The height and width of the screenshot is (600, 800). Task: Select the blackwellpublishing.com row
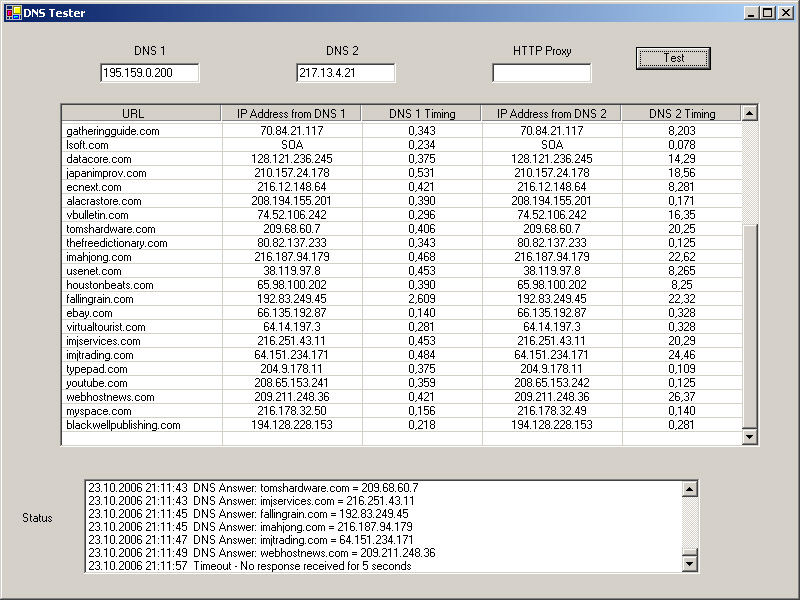tap(402, 425)
